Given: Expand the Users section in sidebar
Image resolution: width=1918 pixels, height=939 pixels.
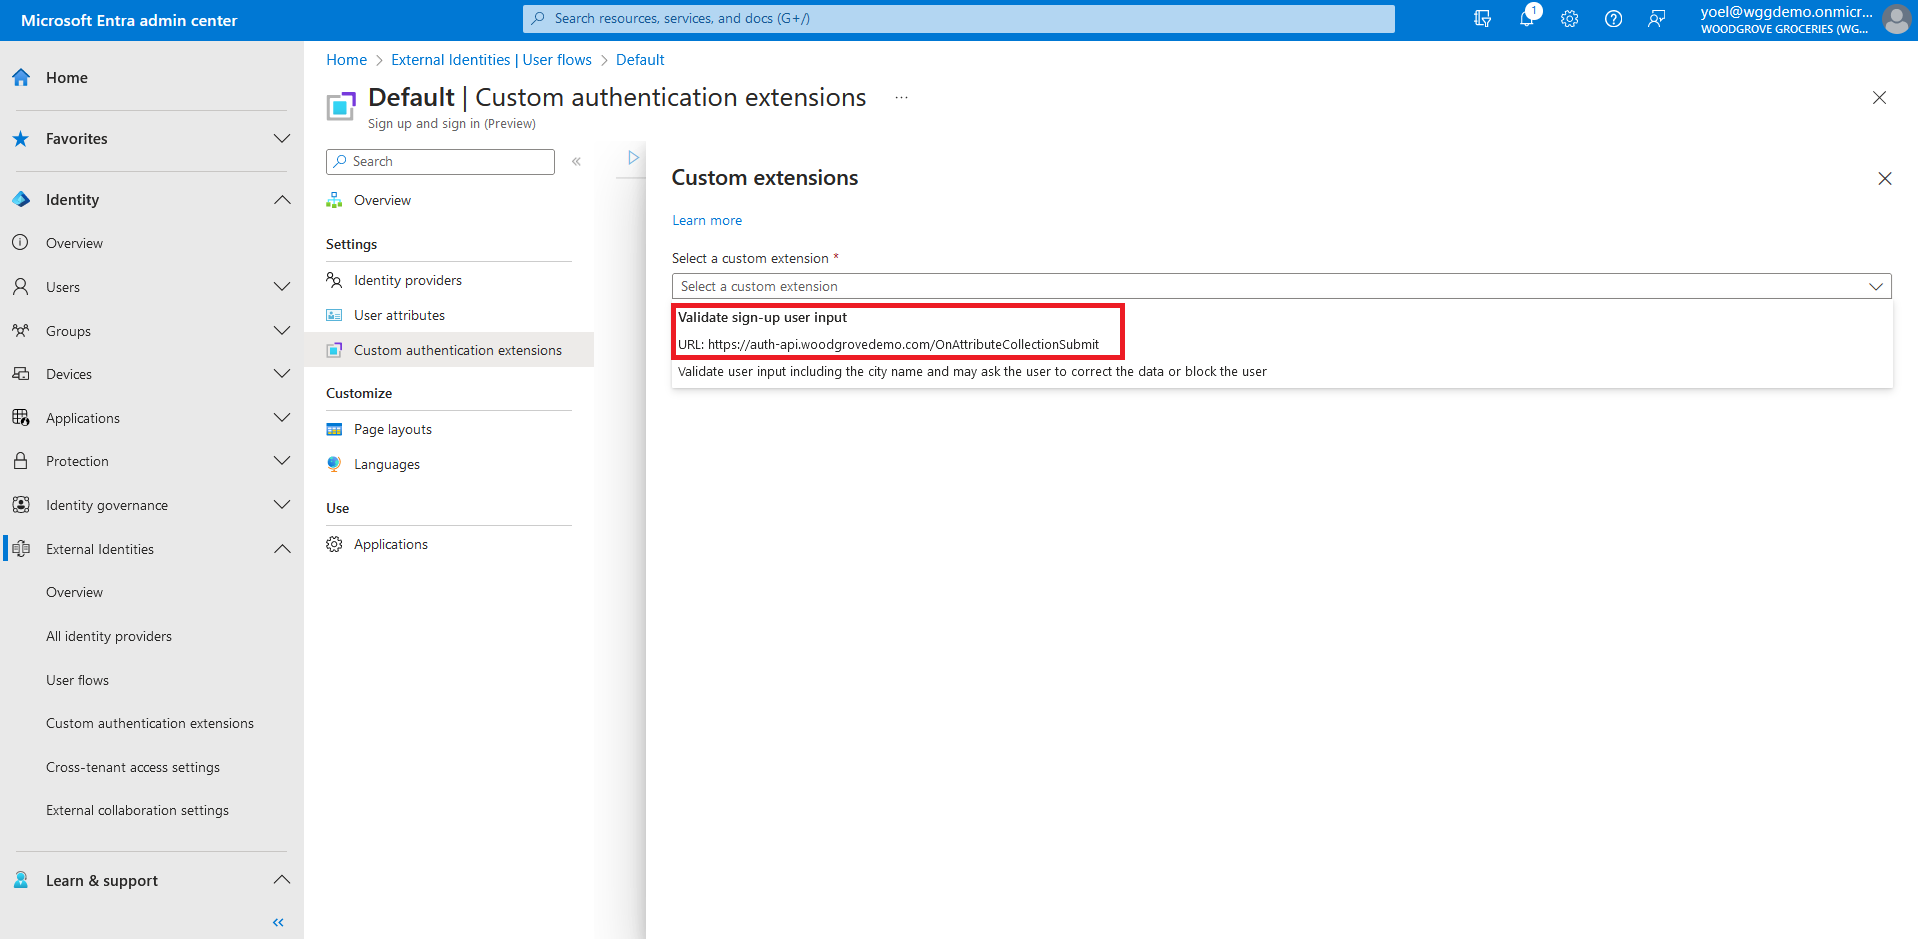Looking at the screenshot, I should [x=282, y=287].
